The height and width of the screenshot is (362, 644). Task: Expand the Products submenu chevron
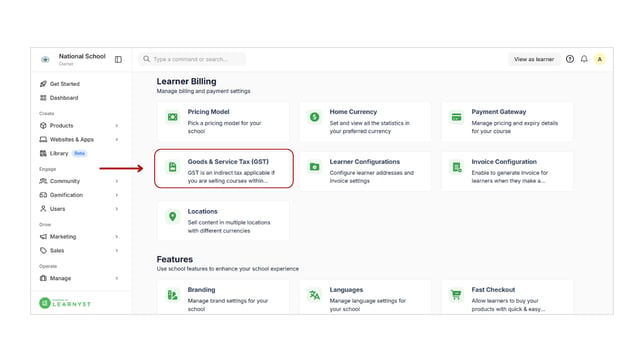pos(117,125)
